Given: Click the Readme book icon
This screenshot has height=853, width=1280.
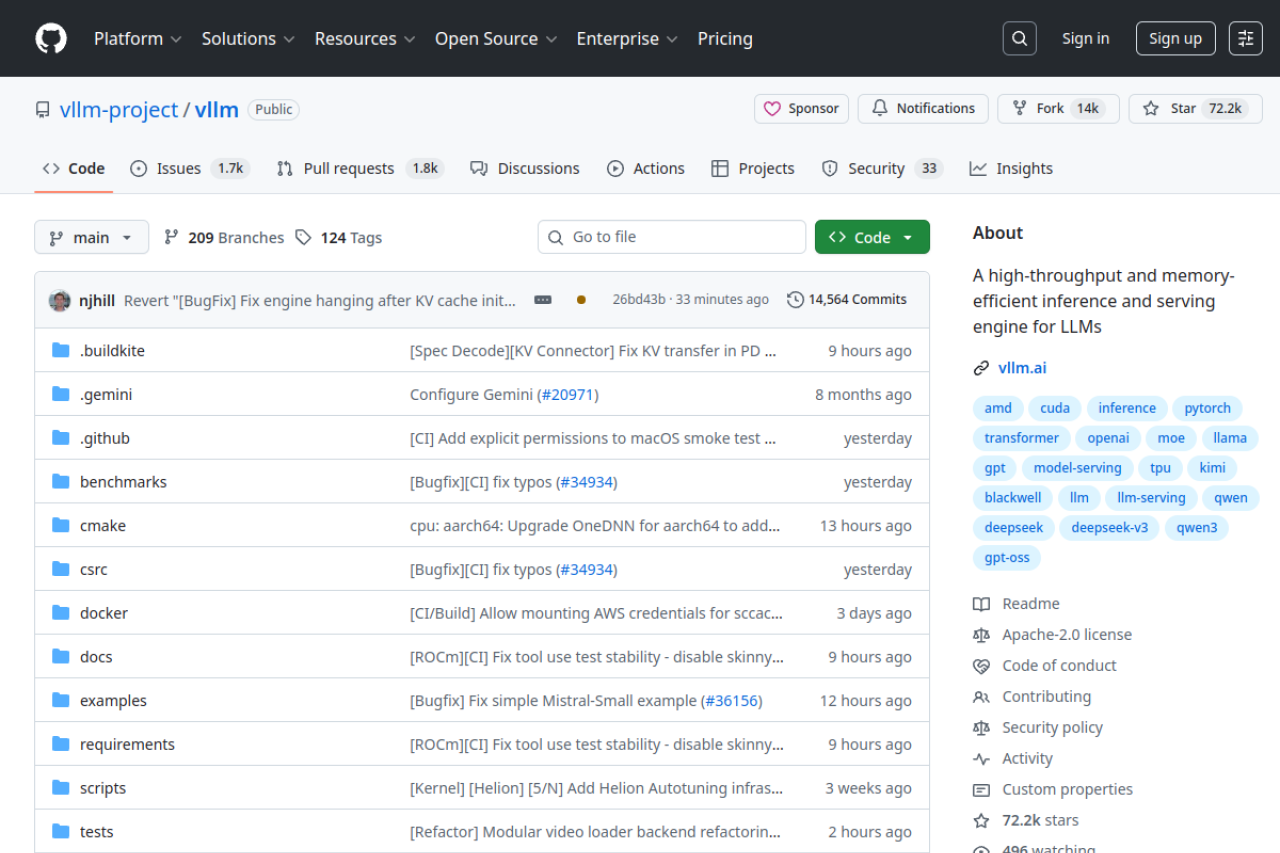Looking at the screenshot, I should 981,603.
